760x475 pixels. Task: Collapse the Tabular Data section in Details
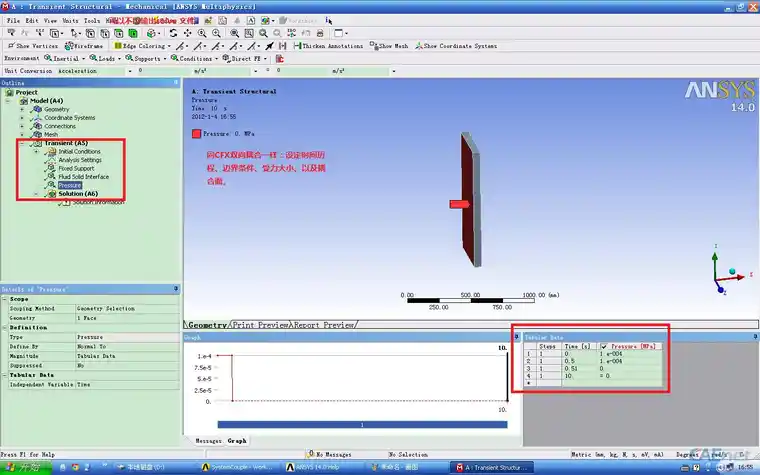tap(4, 375)
